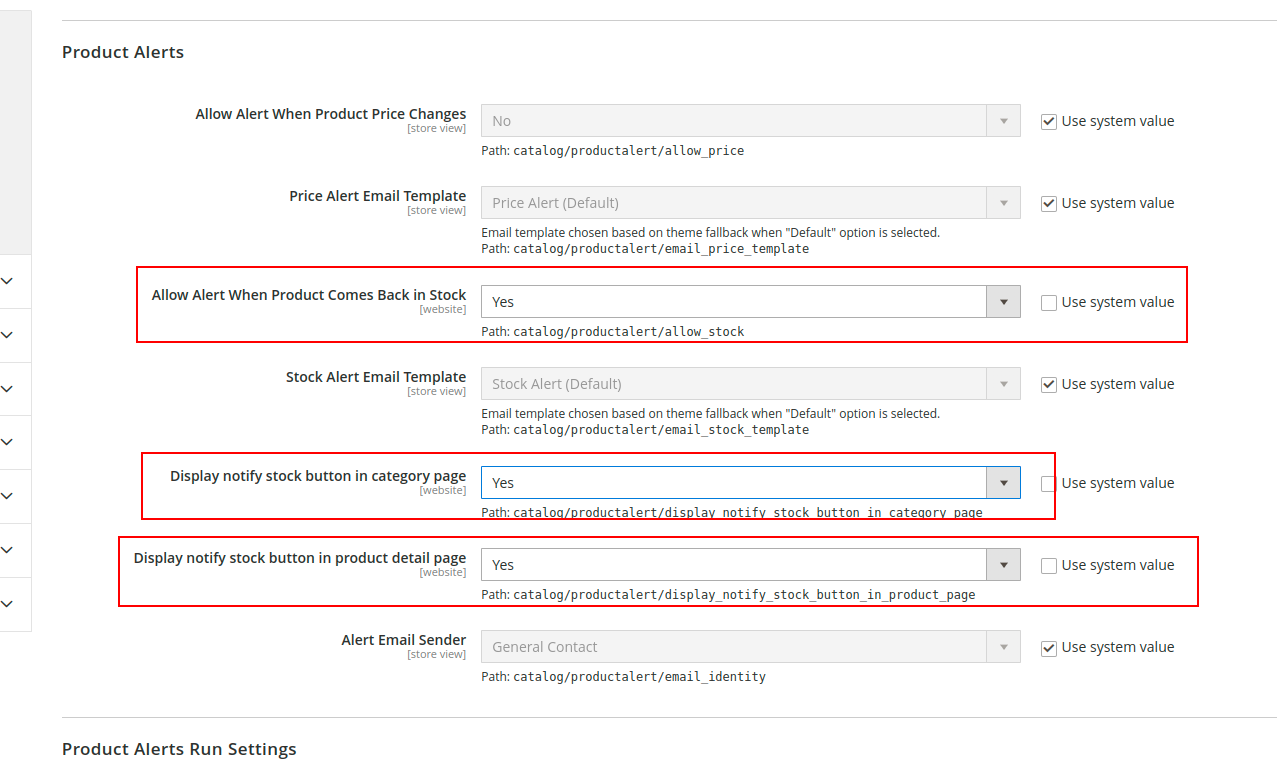The width and height of the screenshot is (1277, 765).
Task: Open the Stock Alert Email Template dropdown
Action: pyautogui.click(x=750, y=384)
